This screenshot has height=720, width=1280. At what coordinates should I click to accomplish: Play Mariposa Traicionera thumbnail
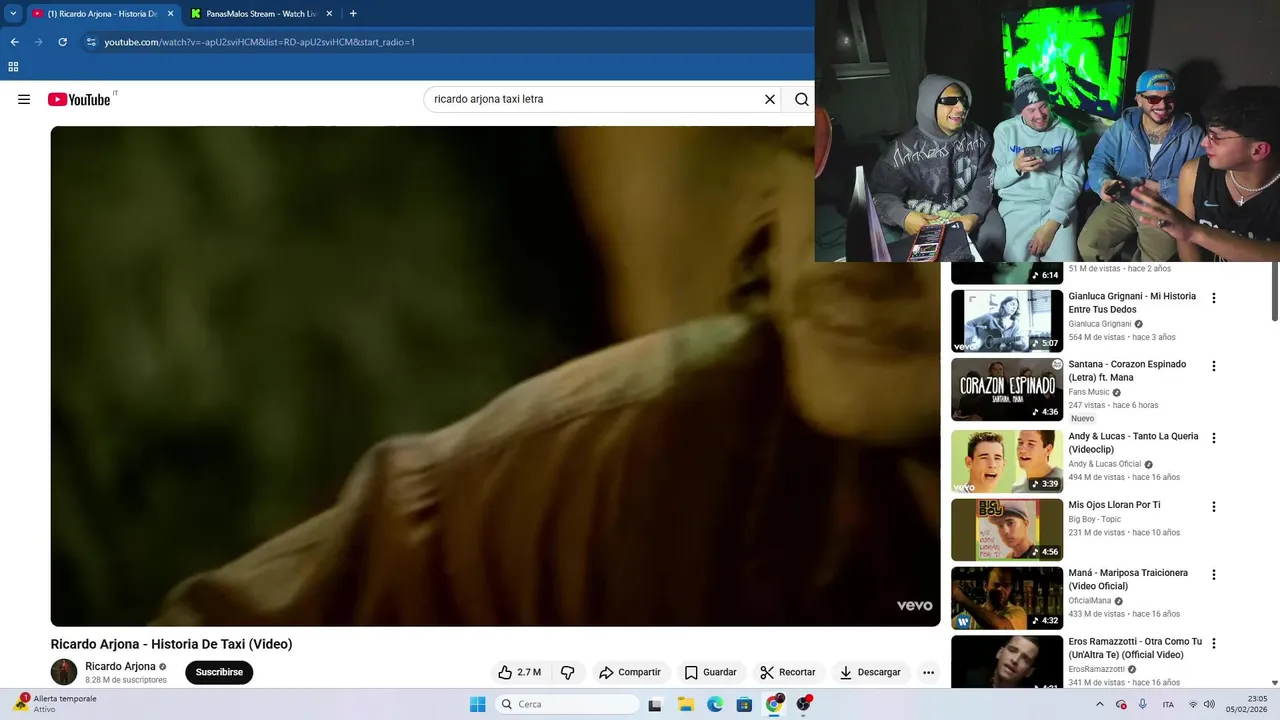(1007, 598)
